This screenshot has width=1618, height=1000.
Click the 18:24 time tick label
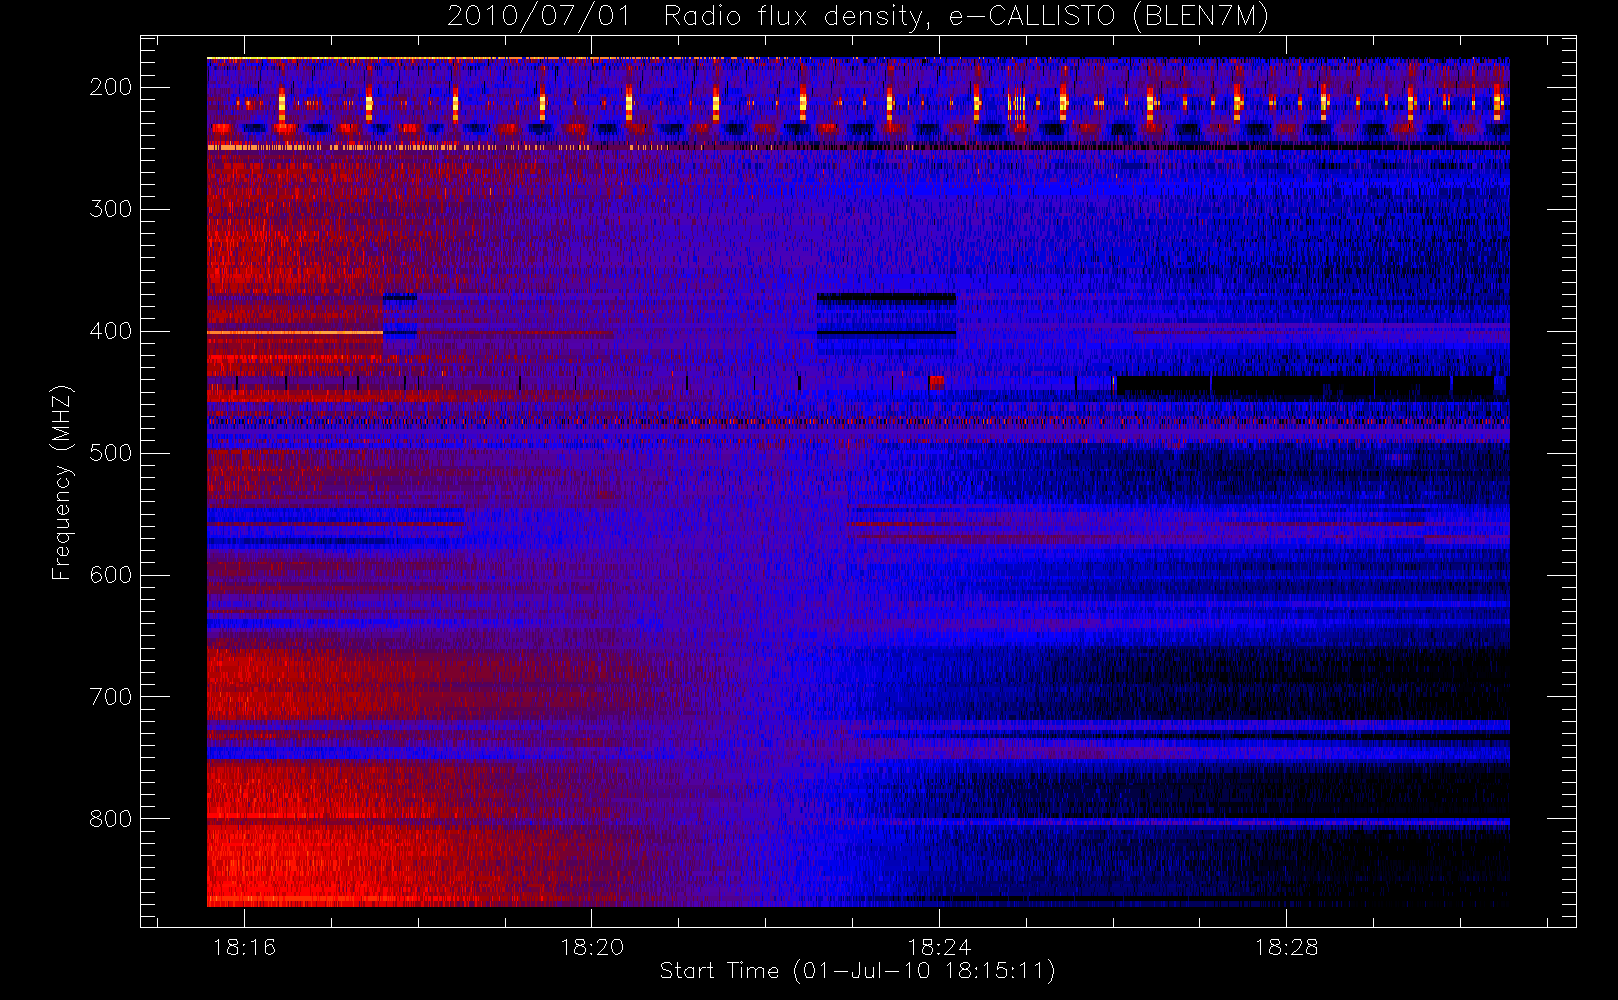coord(939,946)
